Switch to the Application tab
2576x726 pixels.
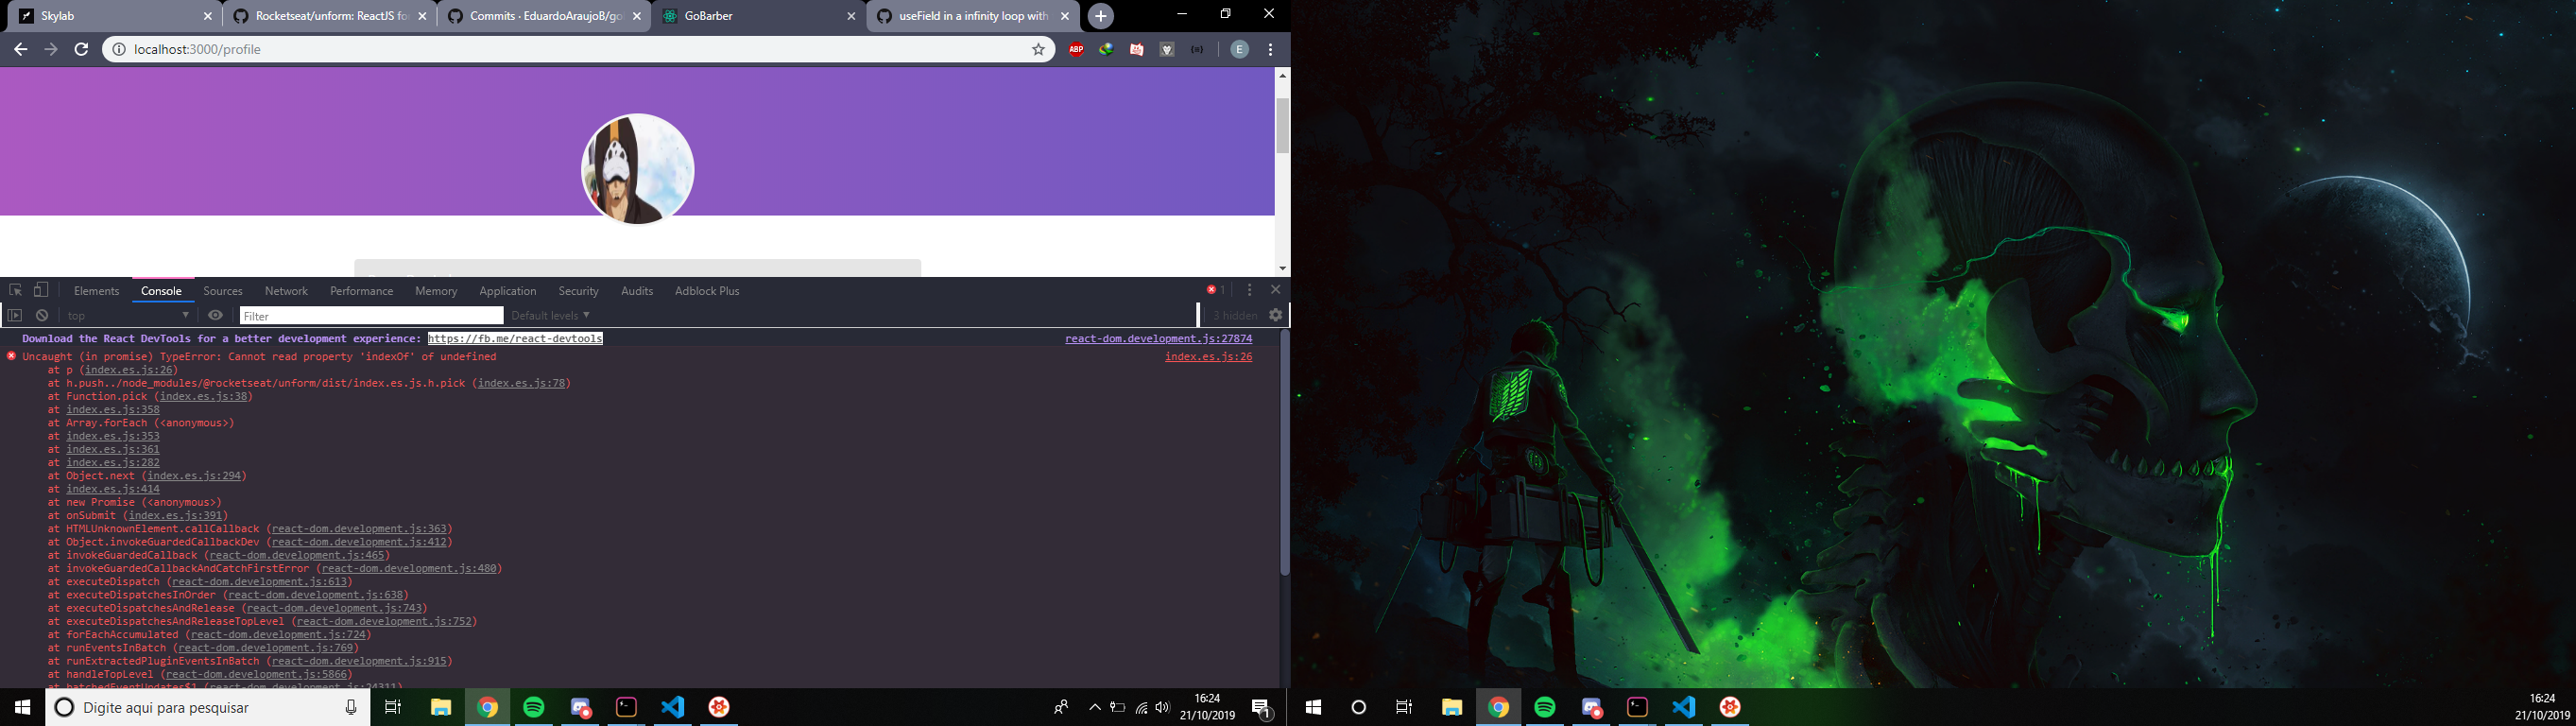[x=508, y=291]
